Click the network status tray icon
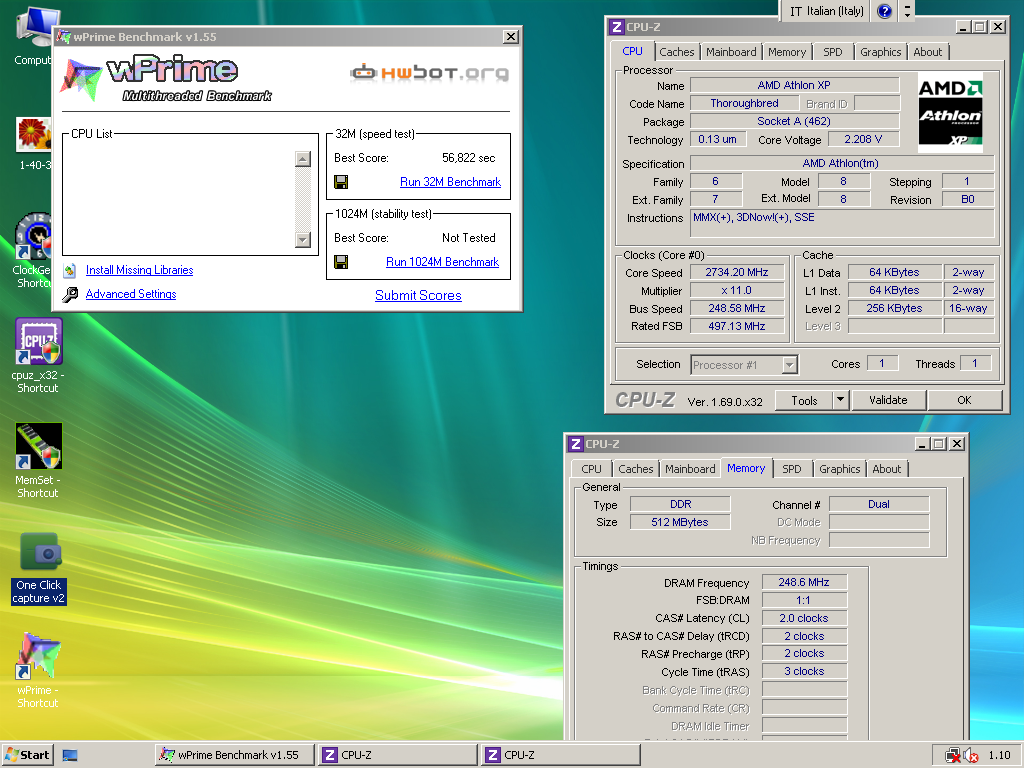 (x=952, y=756)
